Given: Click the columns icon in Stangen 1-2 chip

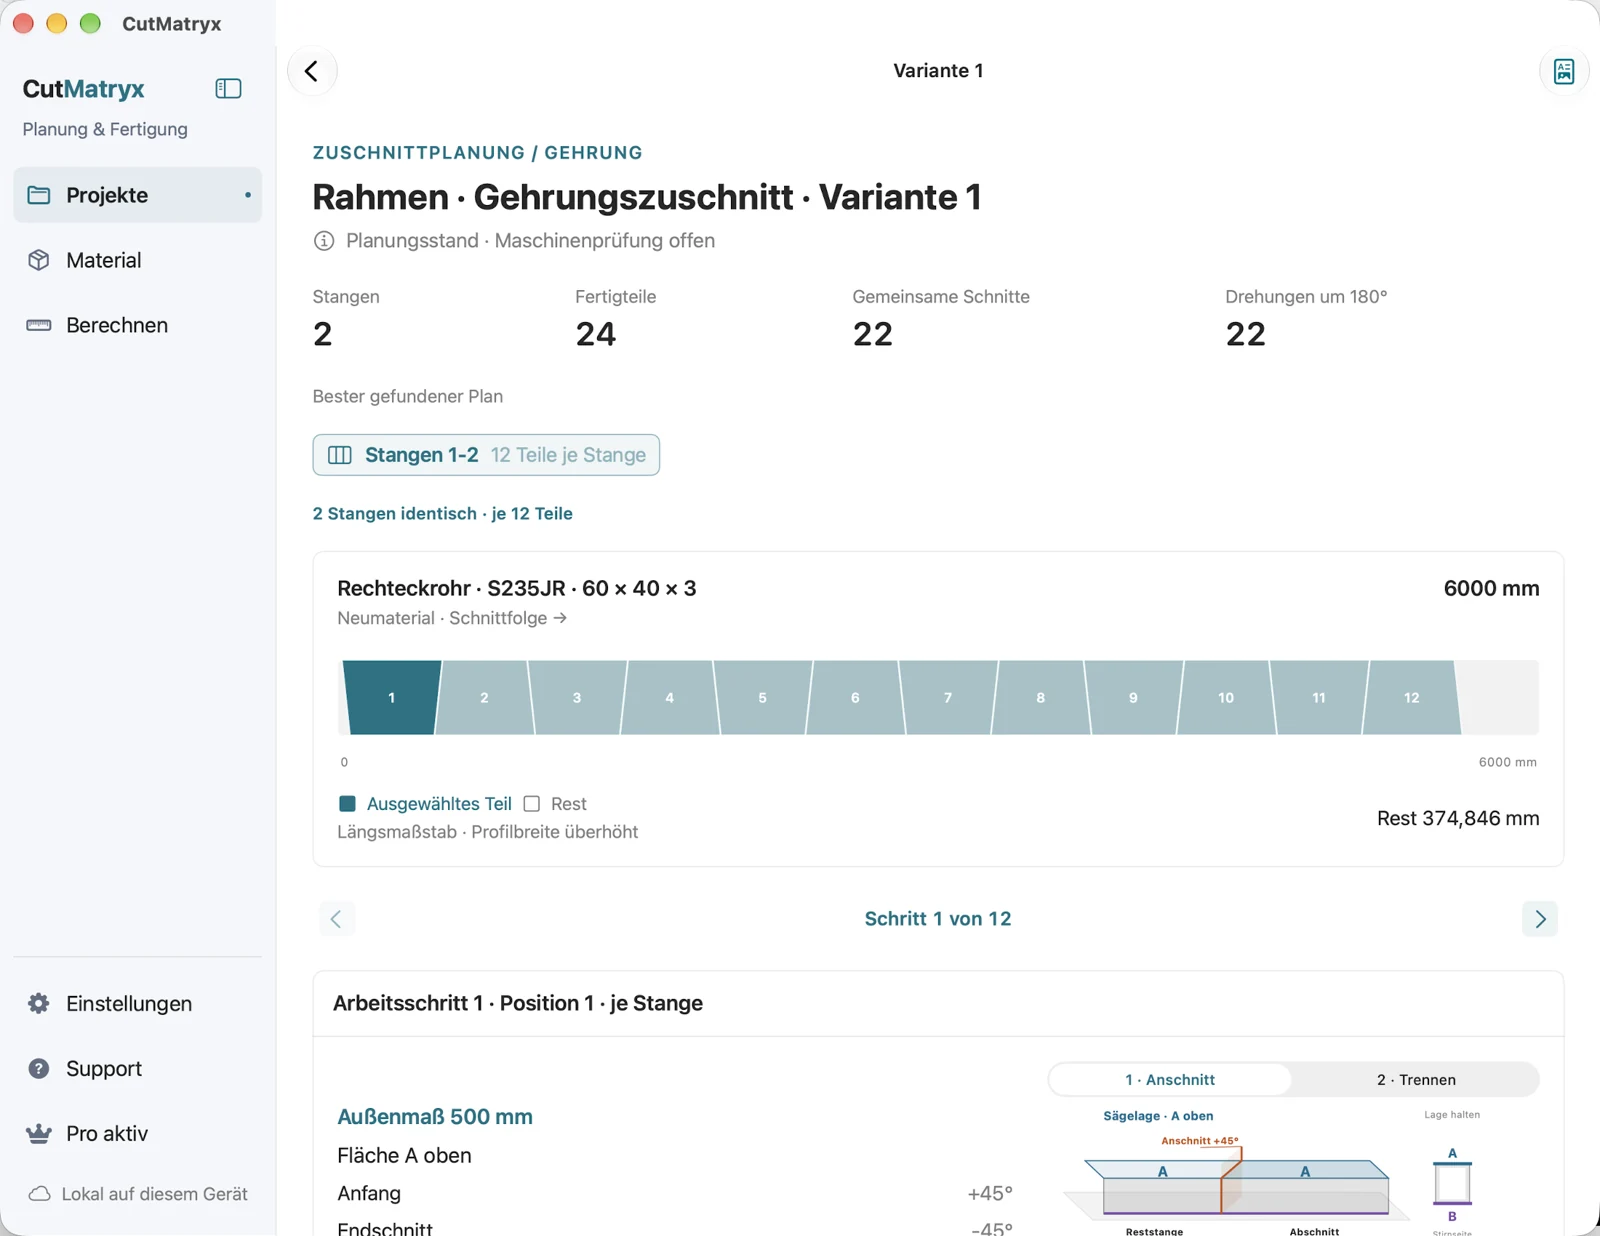Looking at the screenshot, I should [x=340, y=455].
